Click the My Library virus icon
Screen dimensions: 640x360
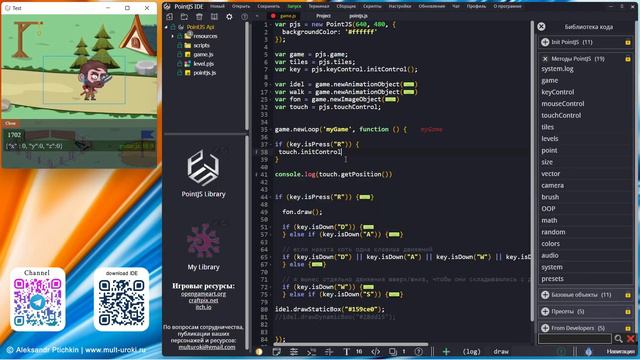[203, 241]
